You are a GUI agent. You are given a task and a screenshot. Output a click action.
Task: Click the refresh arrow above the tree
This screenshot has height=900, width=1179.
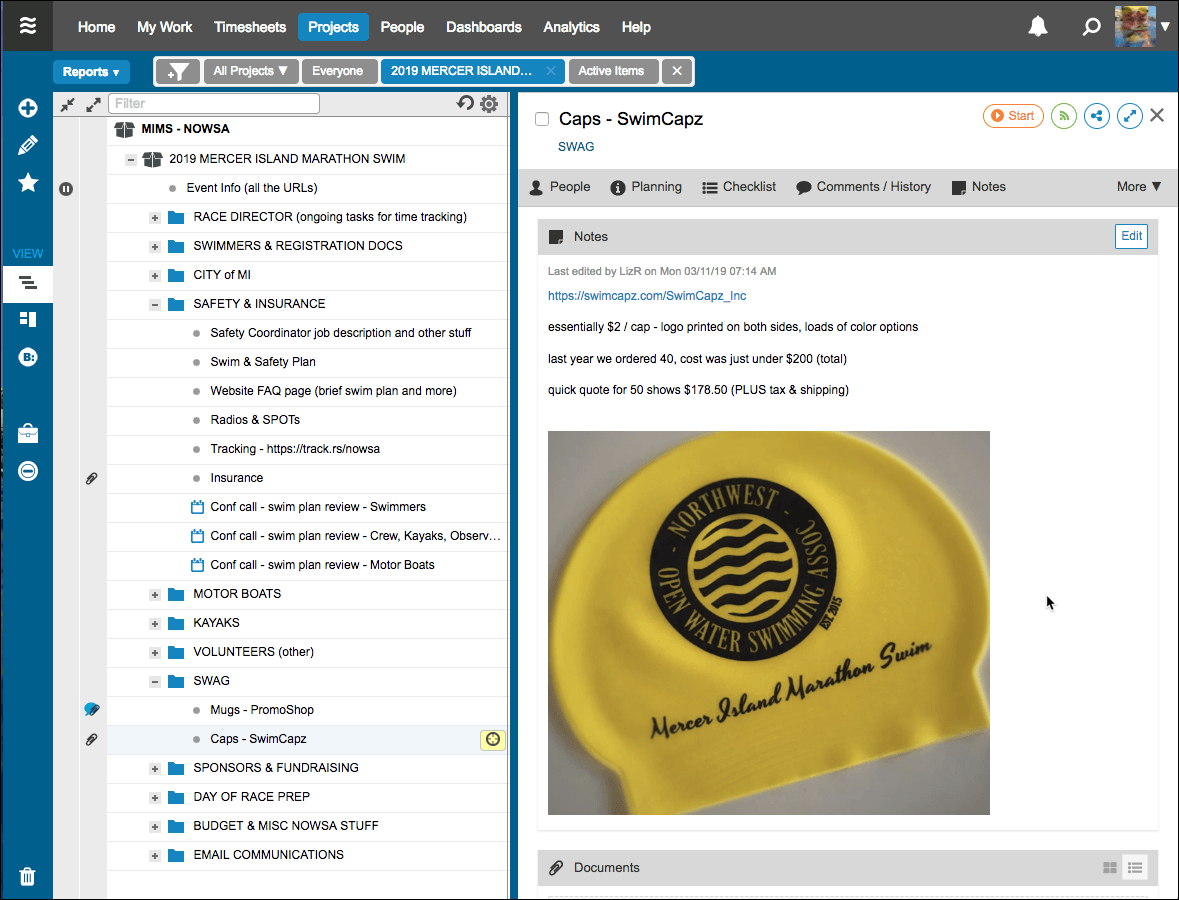tap(465, 103)
